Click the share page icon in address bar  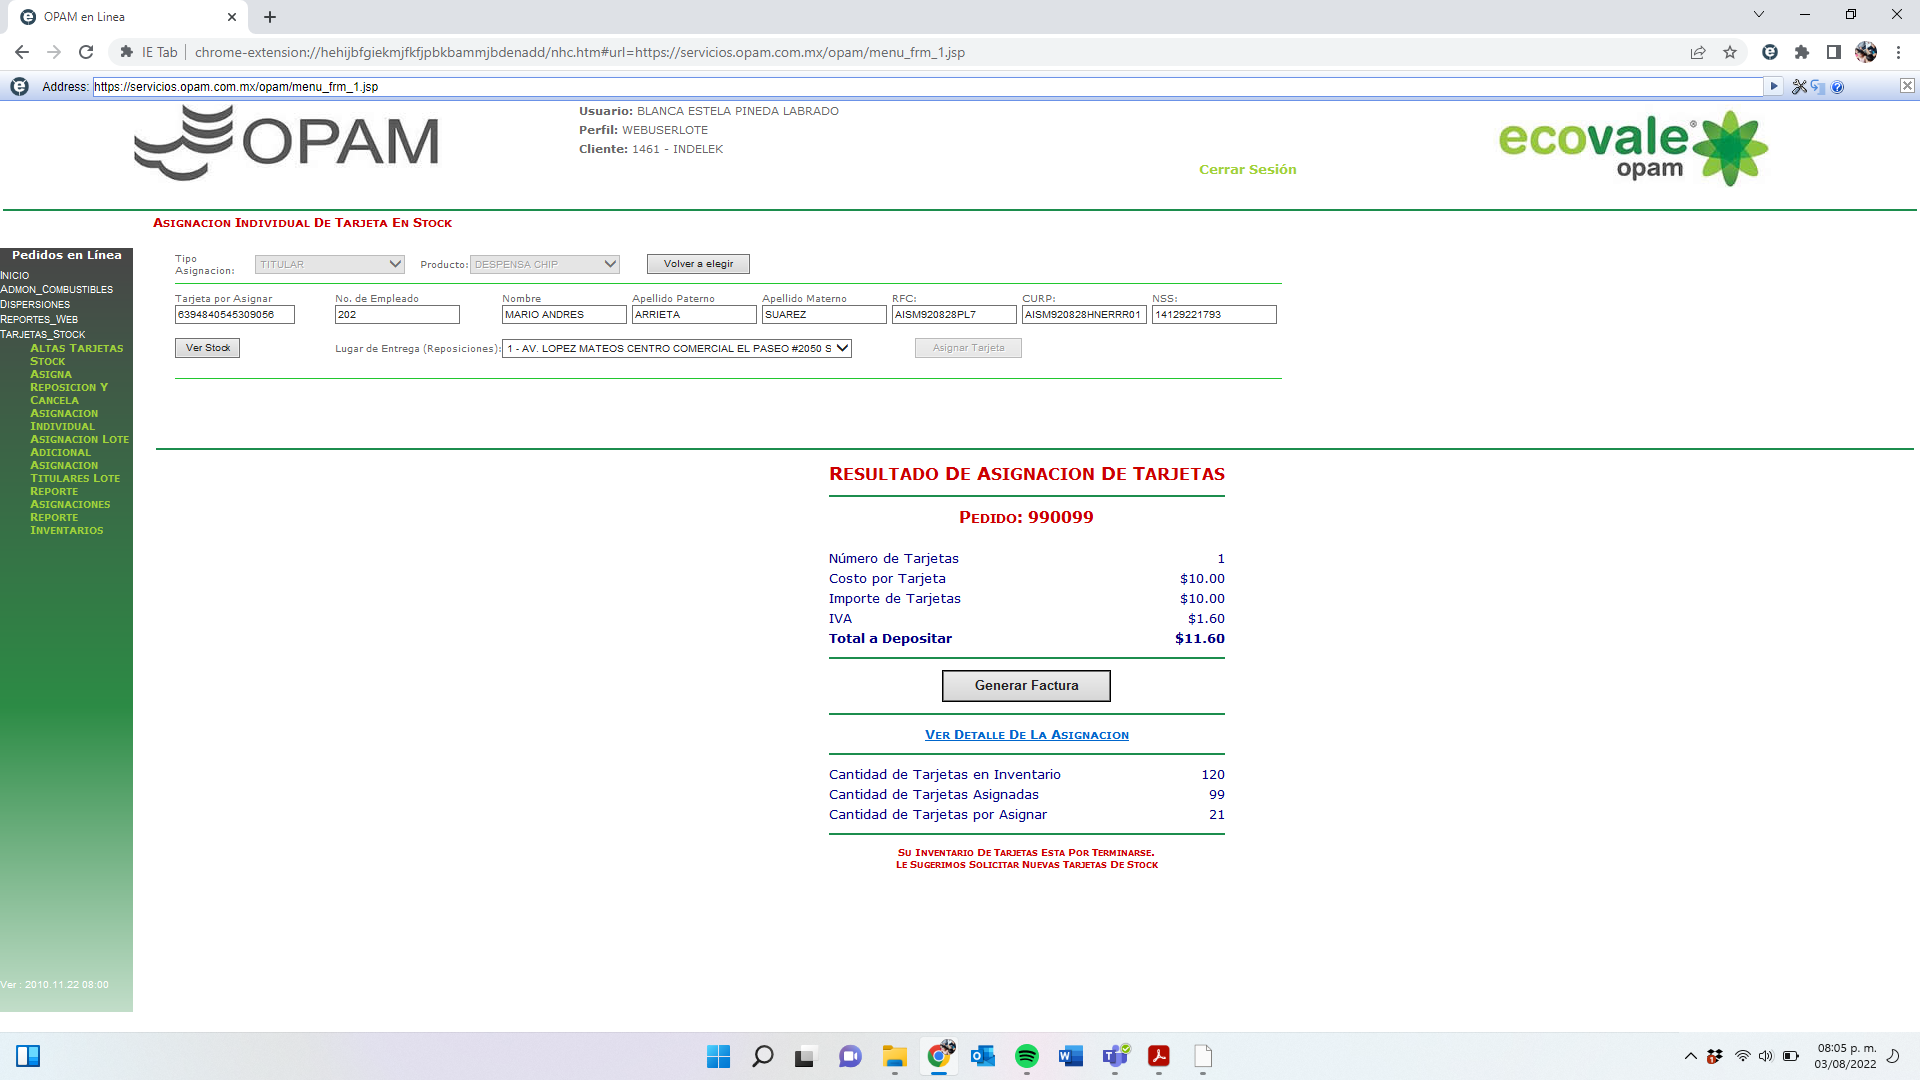(x=1698, y=52)
